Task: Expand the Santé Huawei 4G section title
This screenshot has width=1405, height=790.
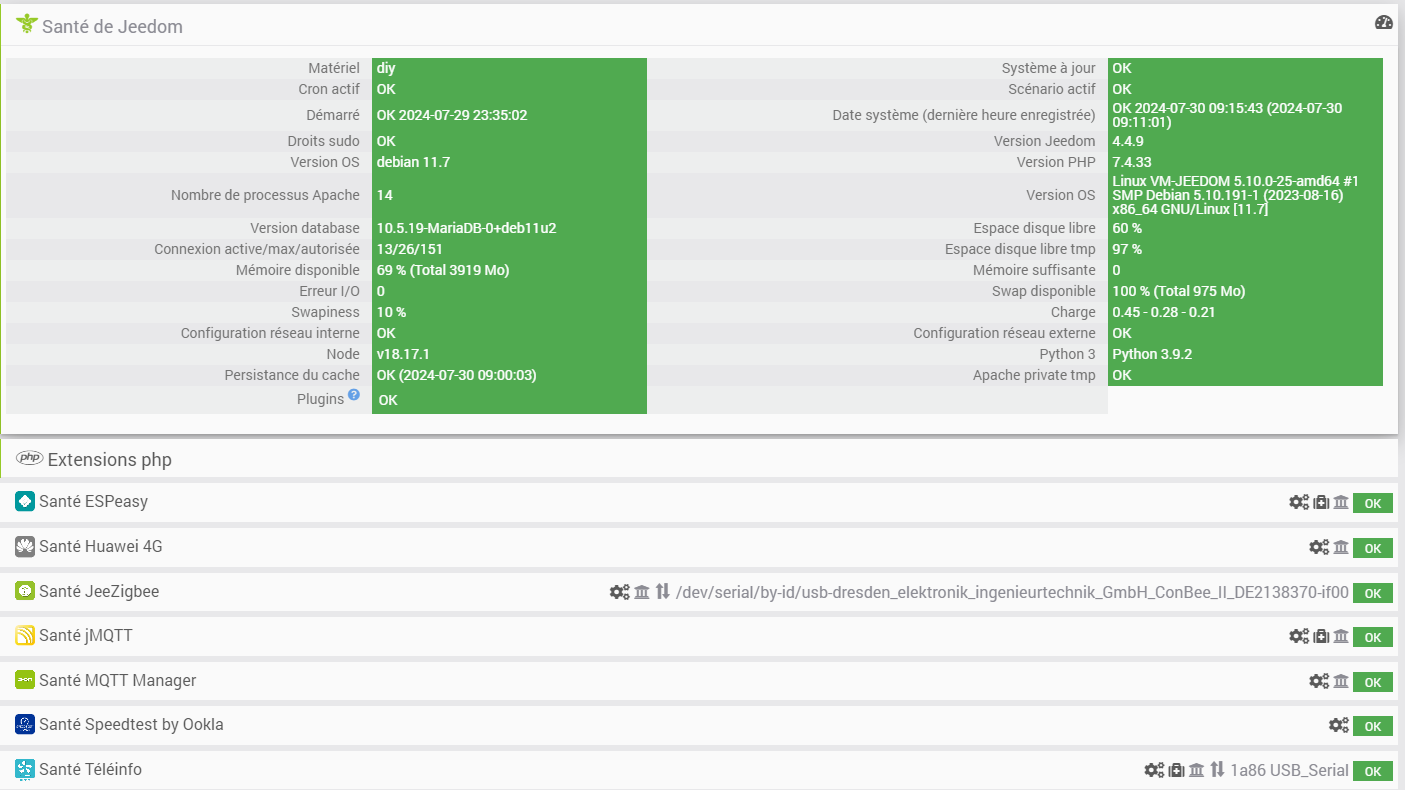Action: pos(101,546)
